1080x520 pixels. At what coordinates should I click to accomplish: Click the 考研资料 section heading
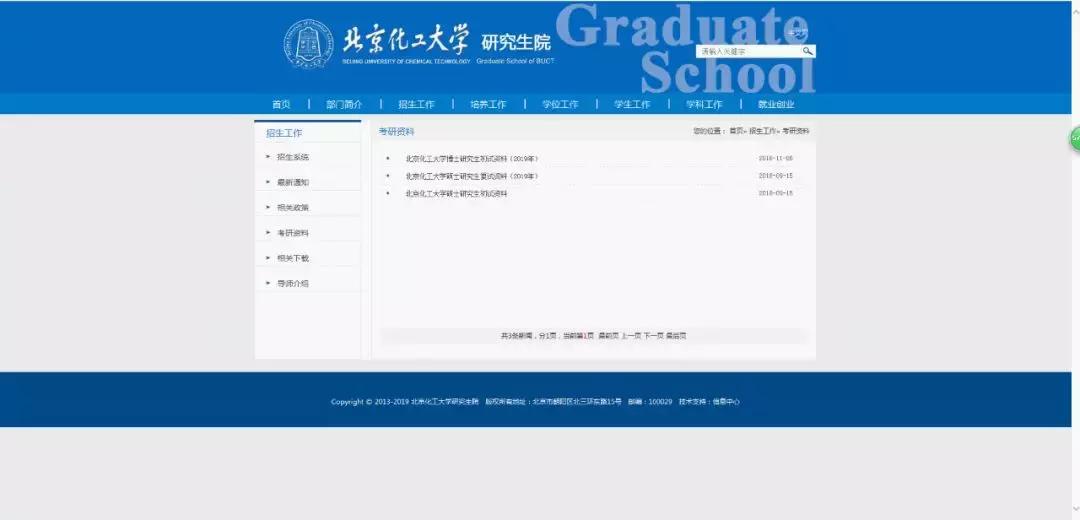397,132
